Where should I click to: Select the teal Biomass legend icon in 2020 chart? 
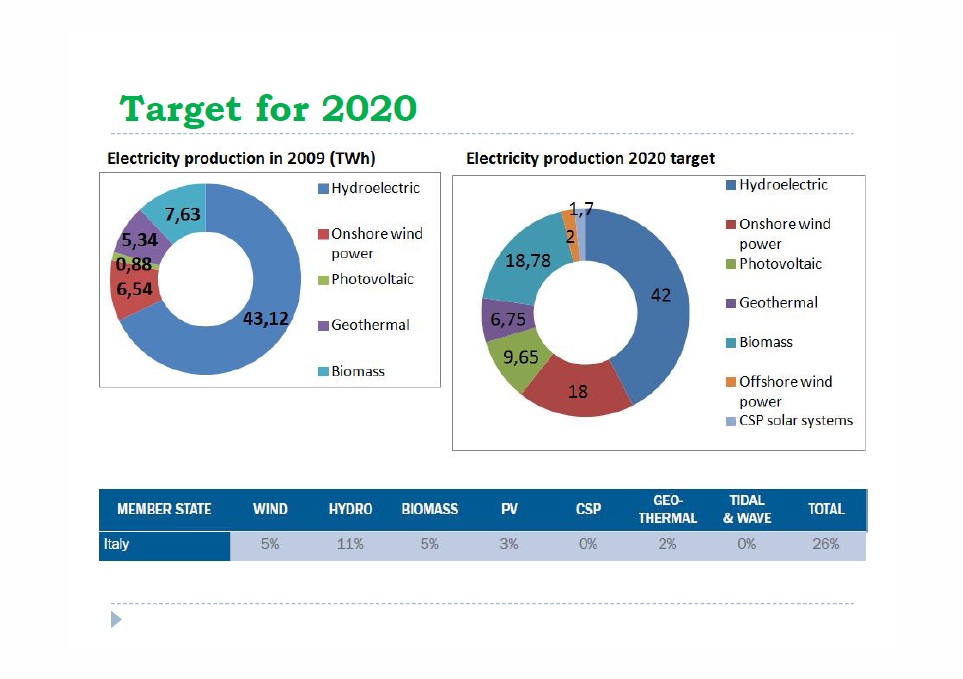tap(729, 342)
